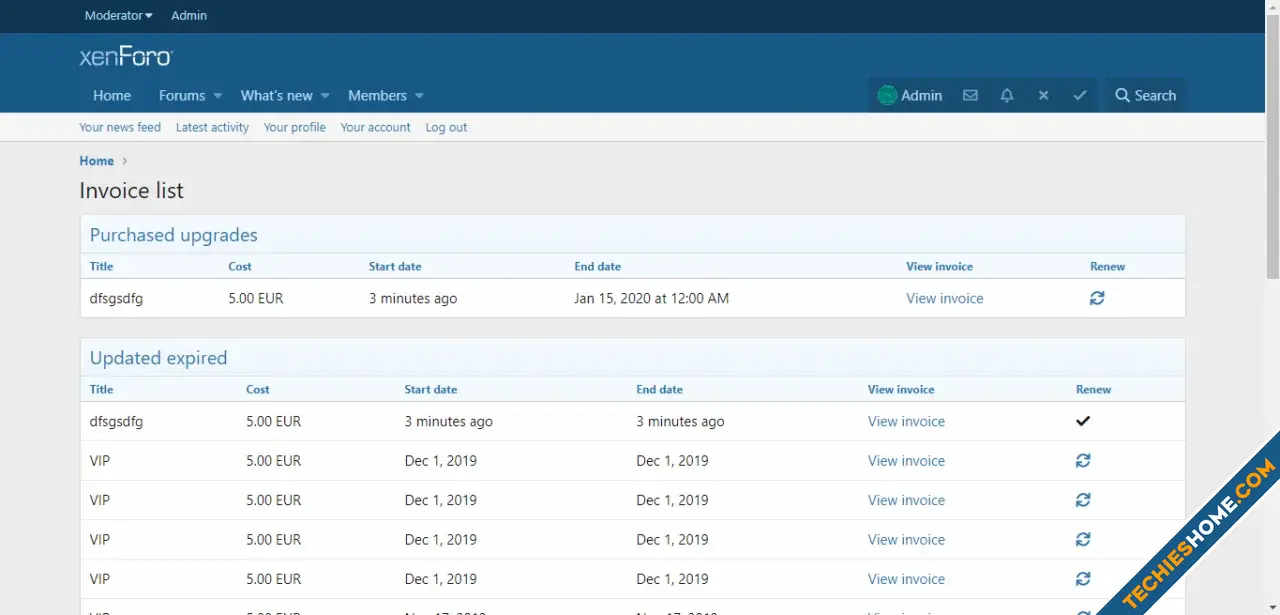Click renew icon for purchased dfsgsdfg upgrade

(x=1097, y=298)
